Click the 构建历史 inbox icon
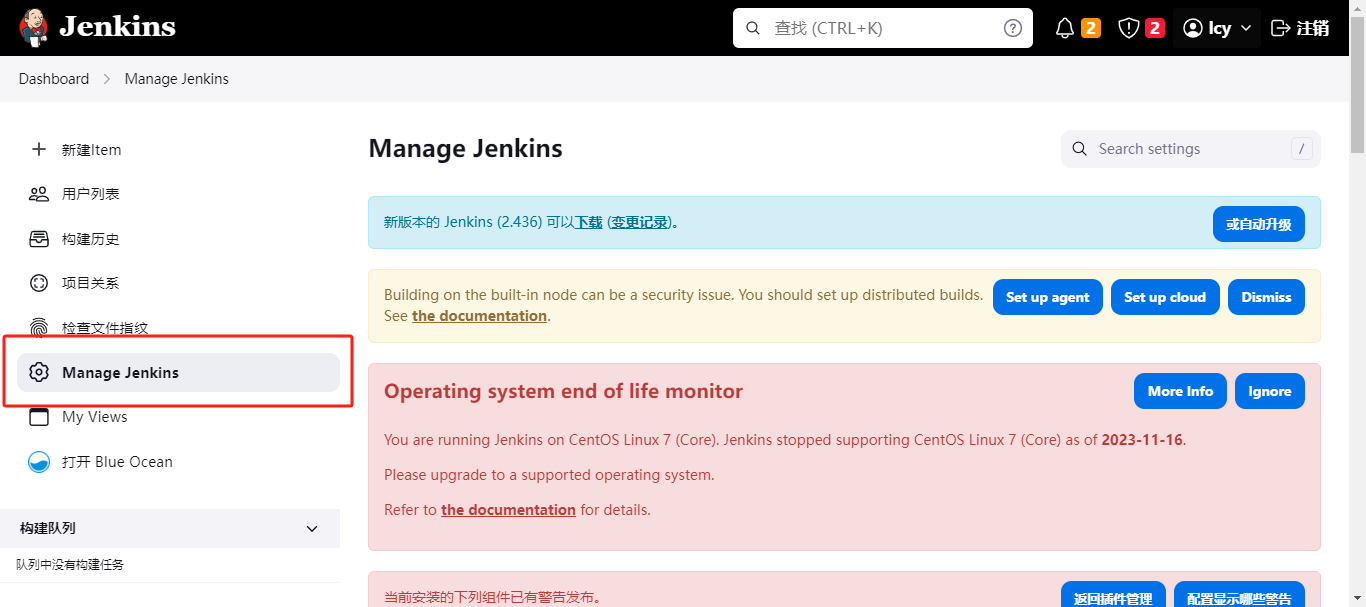Image resolution: width=1366 pixels, height=607 pixels. (39, 239)
